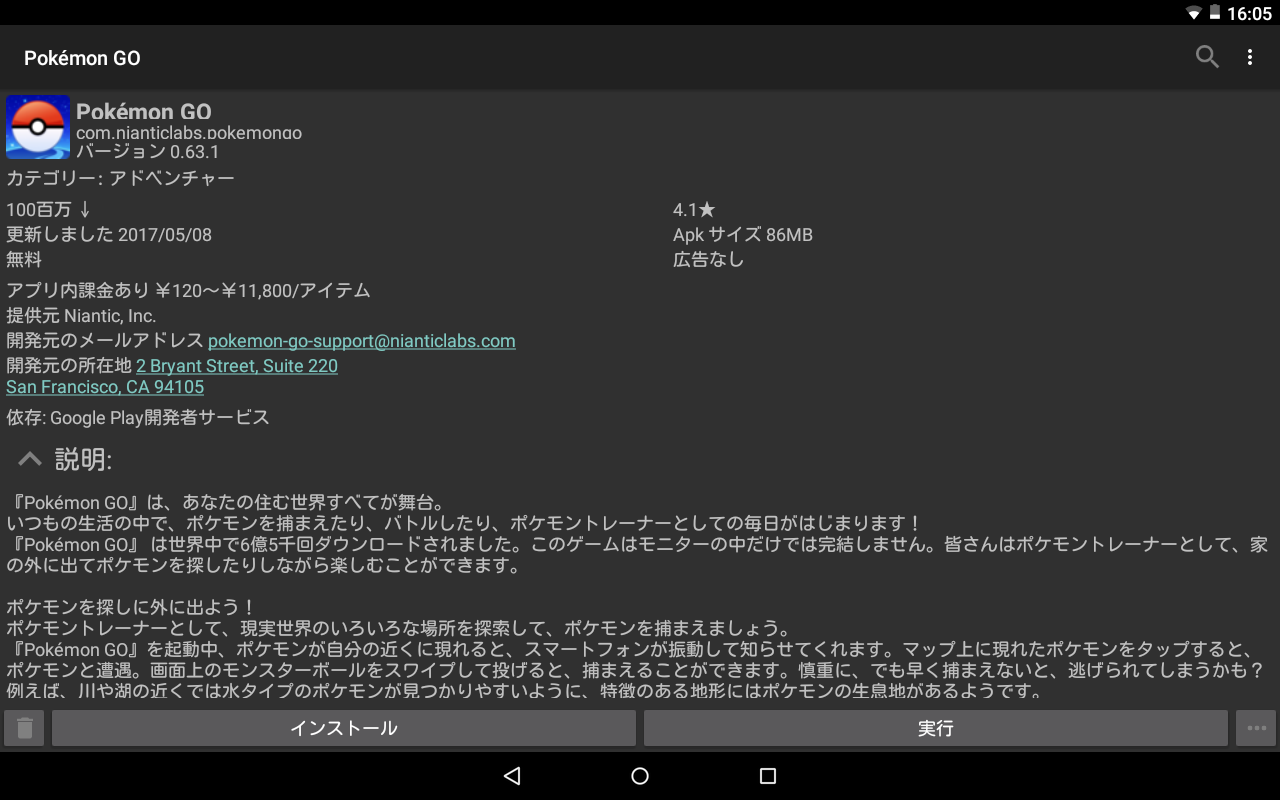Collapse the 説明 section chevron

coord(30,459)
